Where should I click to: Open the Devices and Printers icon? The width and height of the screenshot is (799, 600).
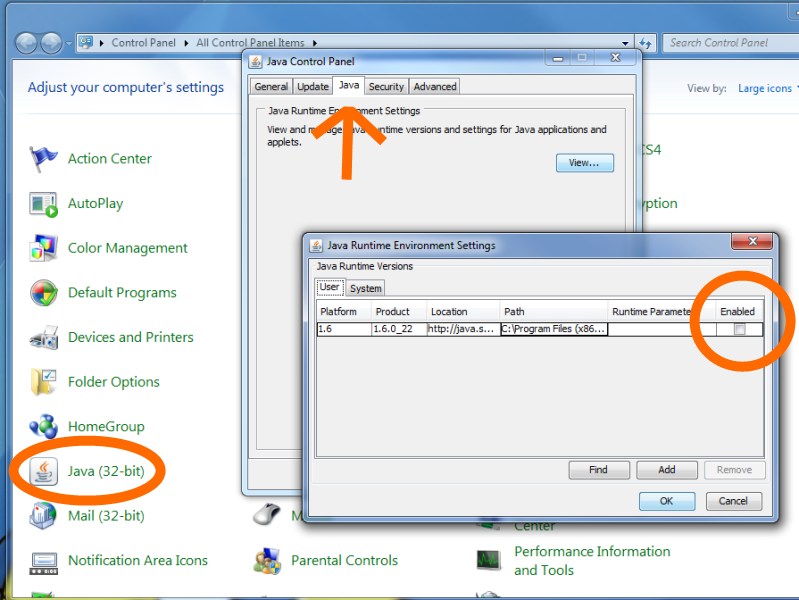click(x=44, y=338)
